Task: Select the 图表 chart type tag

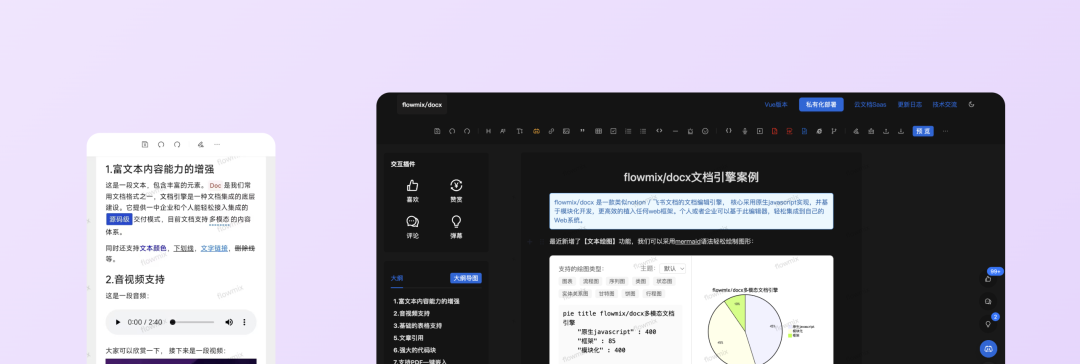Action: tap(568, 281)
